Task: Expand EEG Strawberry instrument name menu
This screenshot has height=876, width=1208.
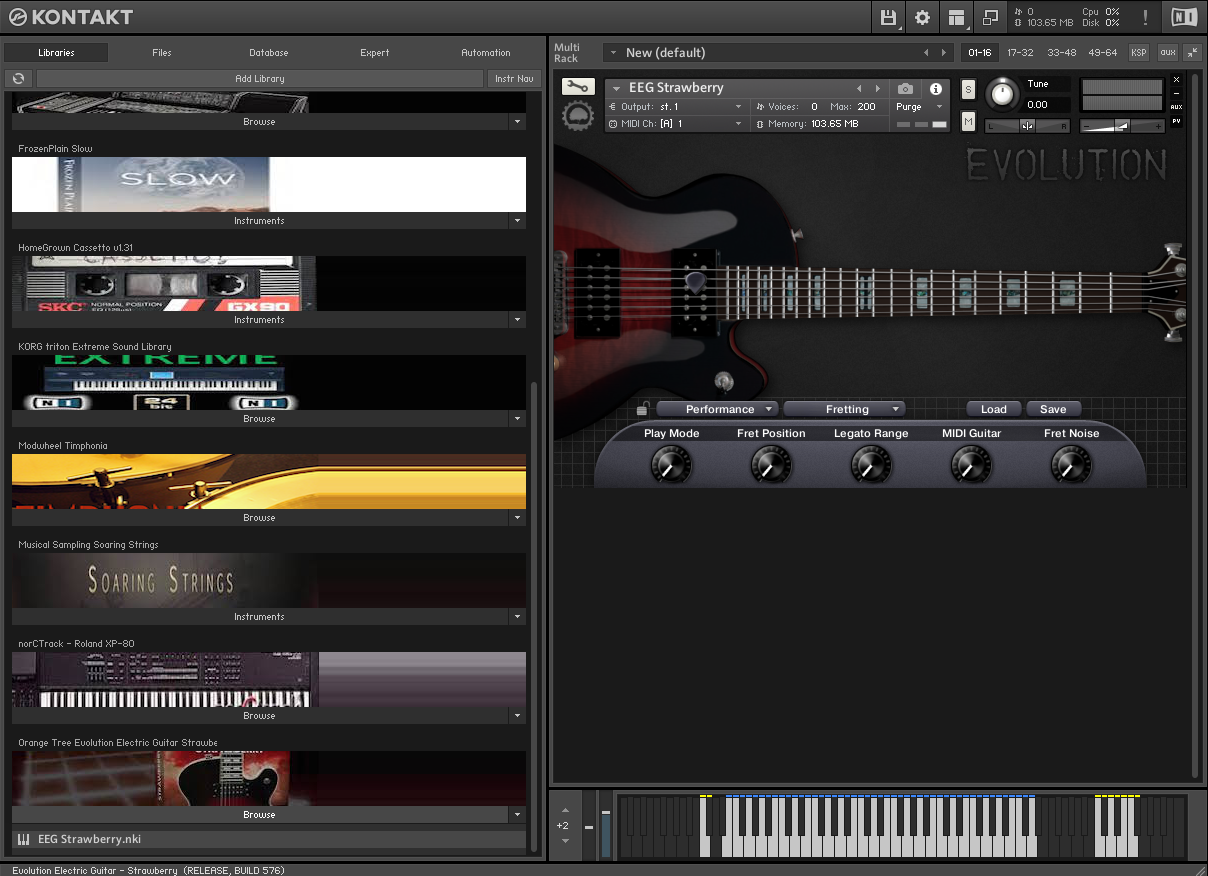Action: point(616,89)
